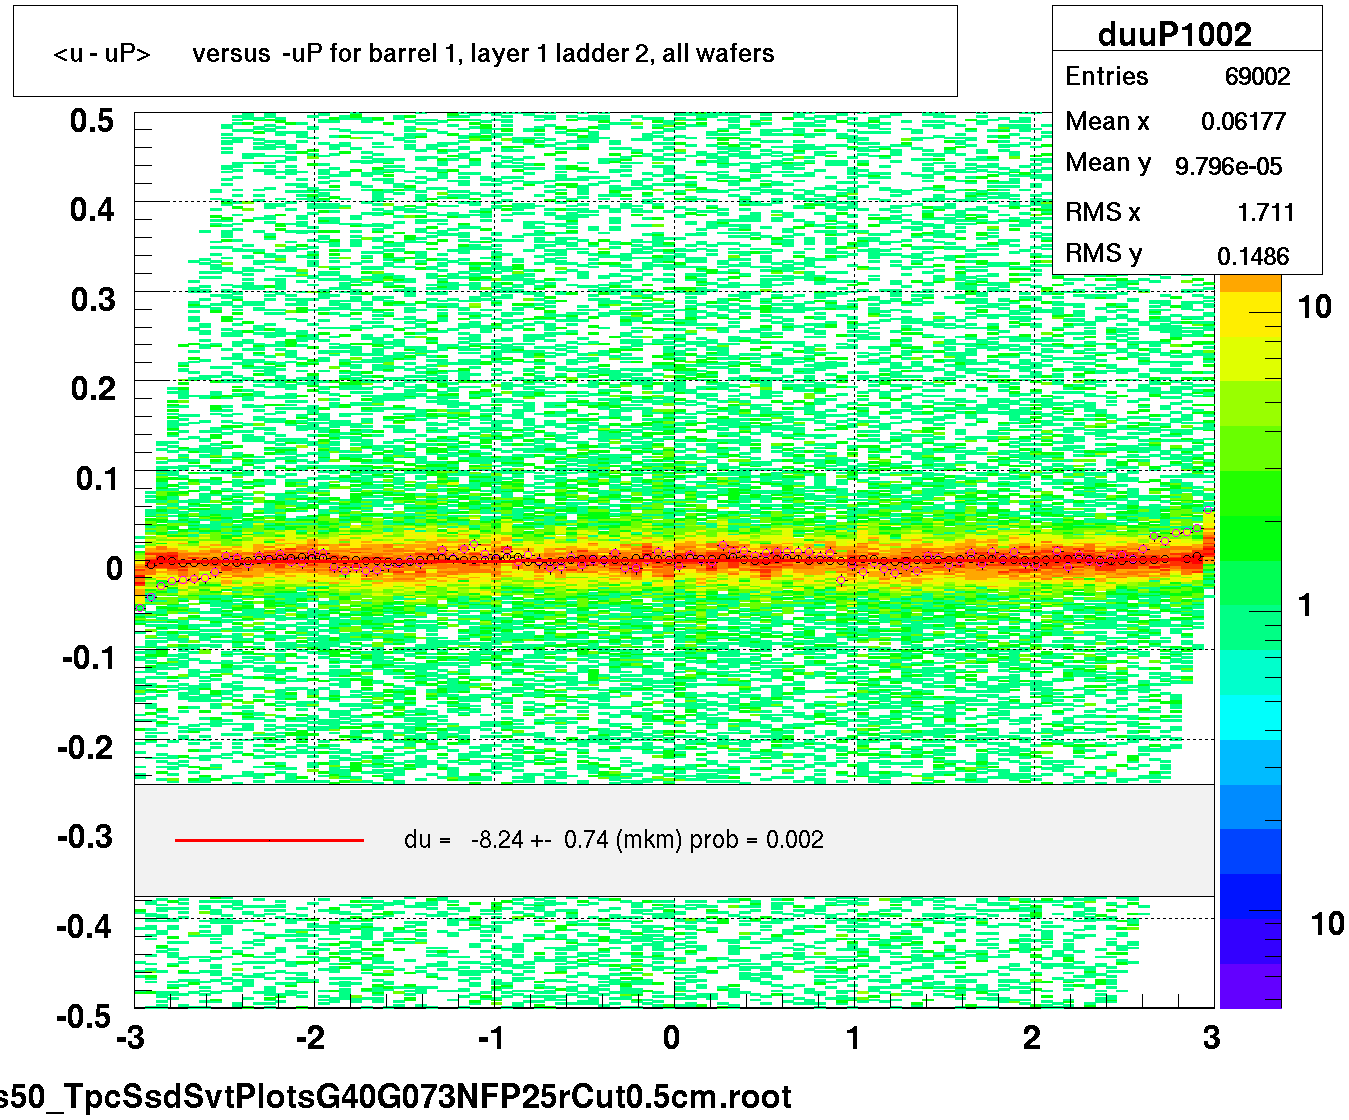1349x1120 pixels.
Task: Click the lower palette axis label 10
Action: click(x=1327, y=924)
